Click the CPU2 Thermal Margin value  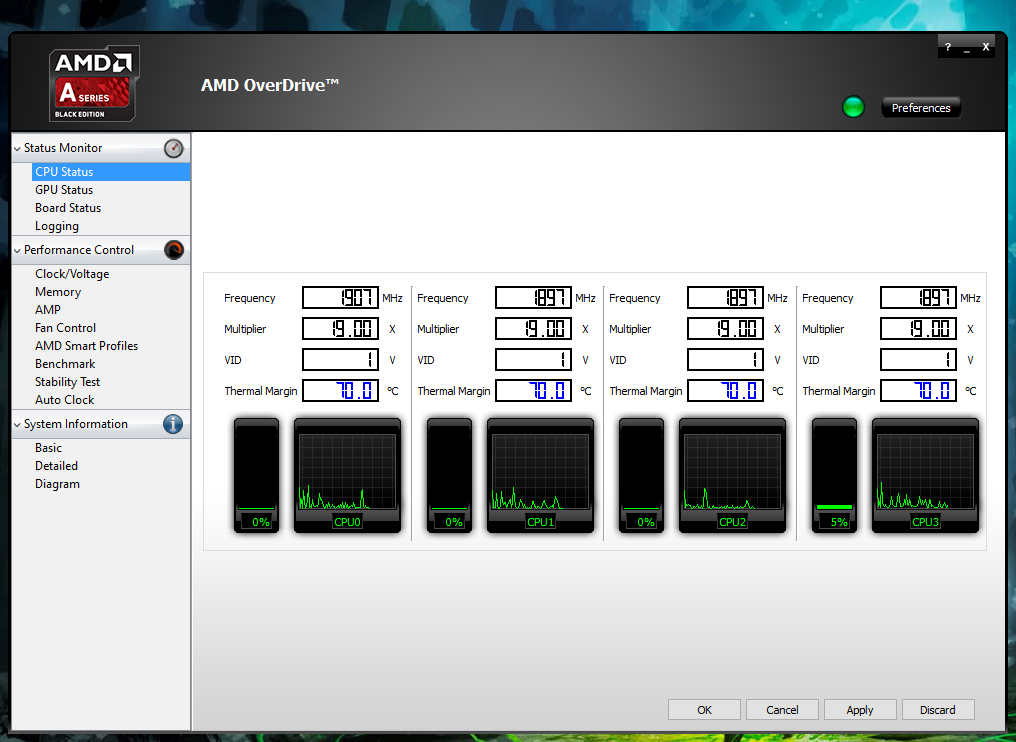click(x=725, y=391)
